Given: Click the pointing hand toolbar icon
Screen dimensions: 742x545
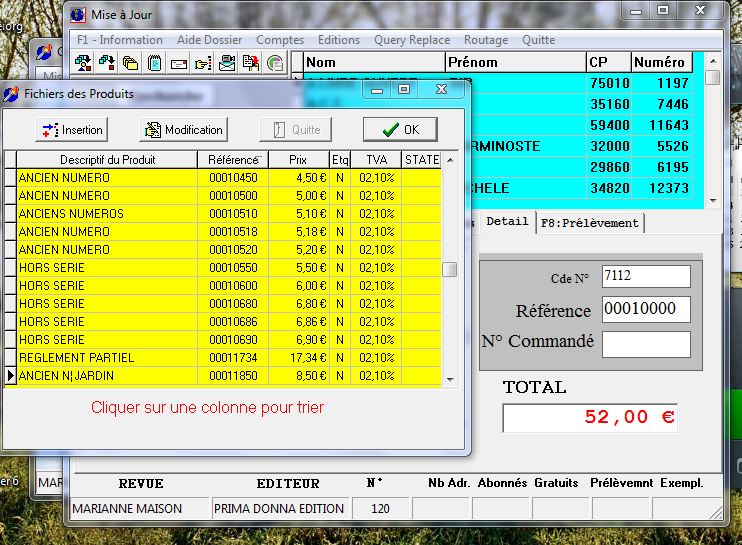Looking at the screenshot, I should (x=203, y=63).
